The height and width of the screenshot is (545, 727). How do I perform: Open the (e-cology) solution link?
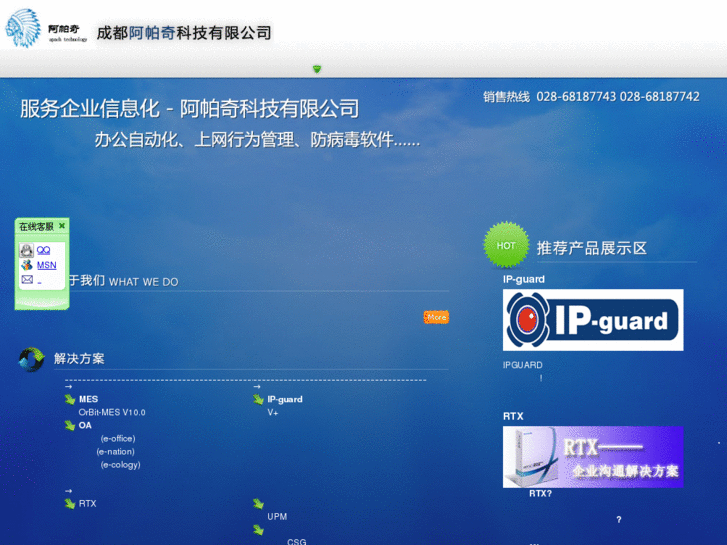click(x=120, y=464)
